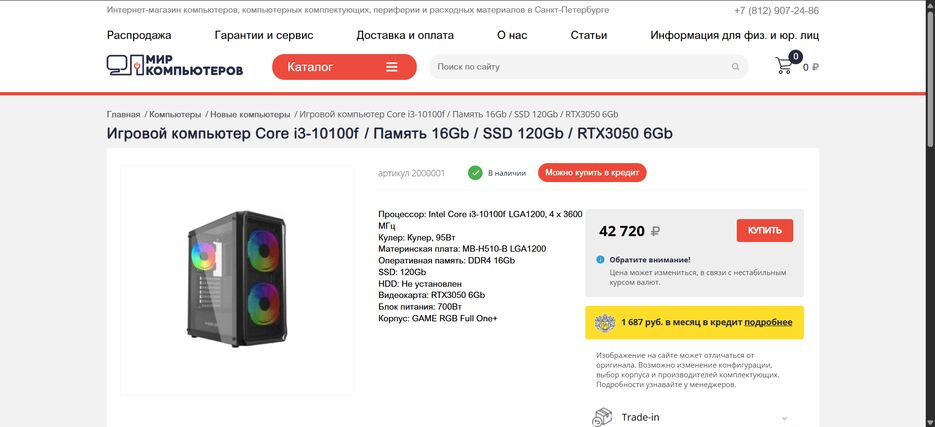Click the green in-stock checkmark icon

pos(475,173)
